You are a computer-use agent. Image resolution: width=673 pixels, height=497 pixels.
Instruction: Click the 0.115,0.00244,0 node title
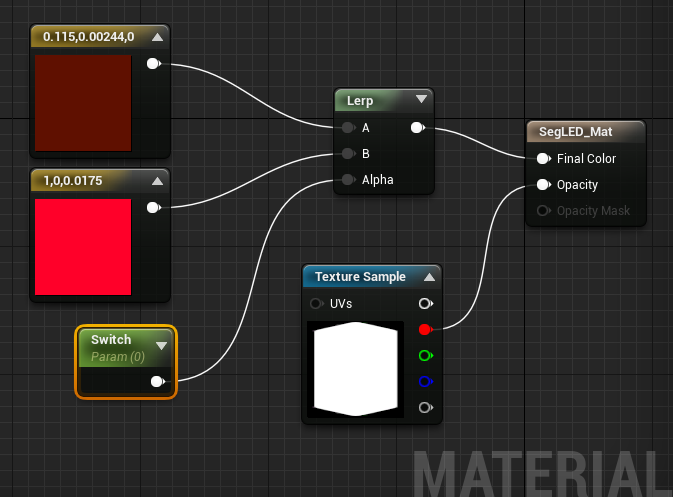[88, 37]
